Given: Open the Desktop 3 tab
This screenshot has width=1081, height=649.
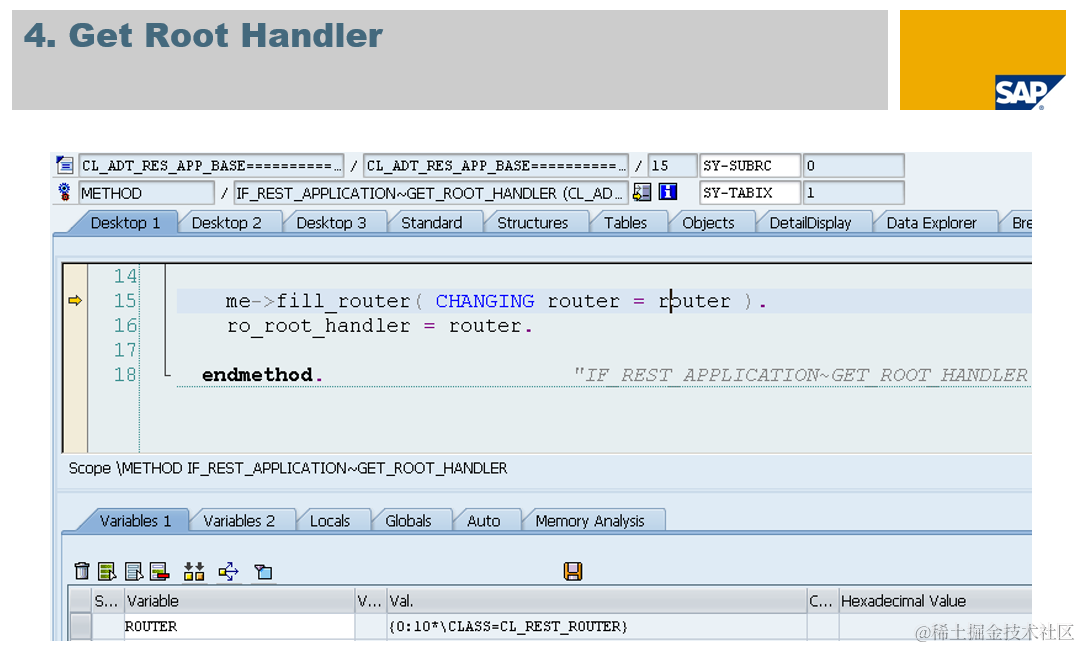Looking at the screenshot, I should coord(331,223).
